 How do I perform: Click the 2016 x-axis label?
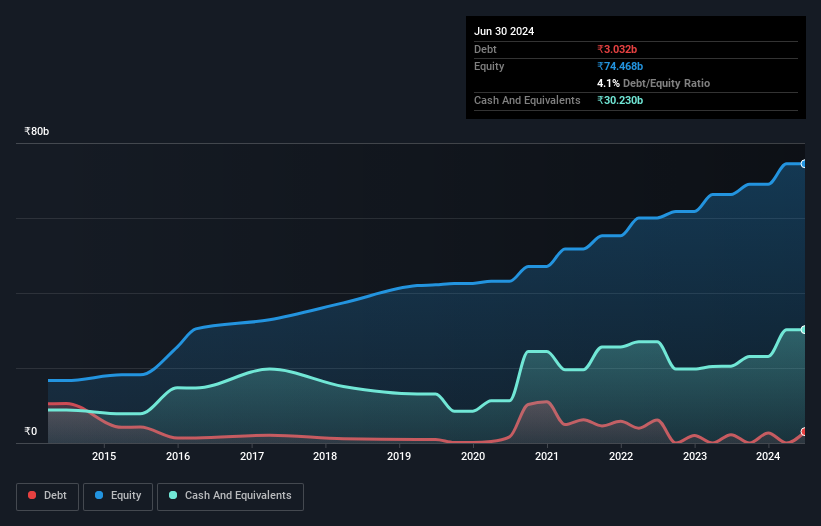[178, 456]
